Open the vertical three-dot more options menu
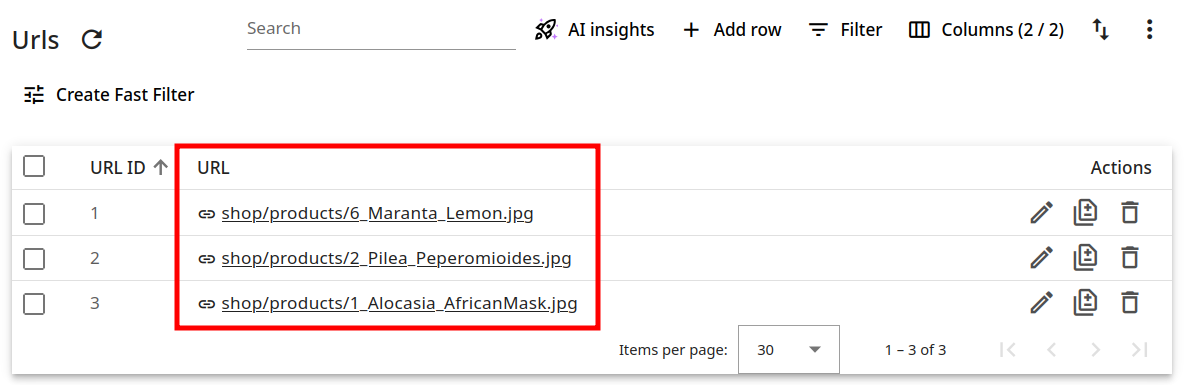The width and height of the screenshot is (1184, 385). pos(1149,30)
